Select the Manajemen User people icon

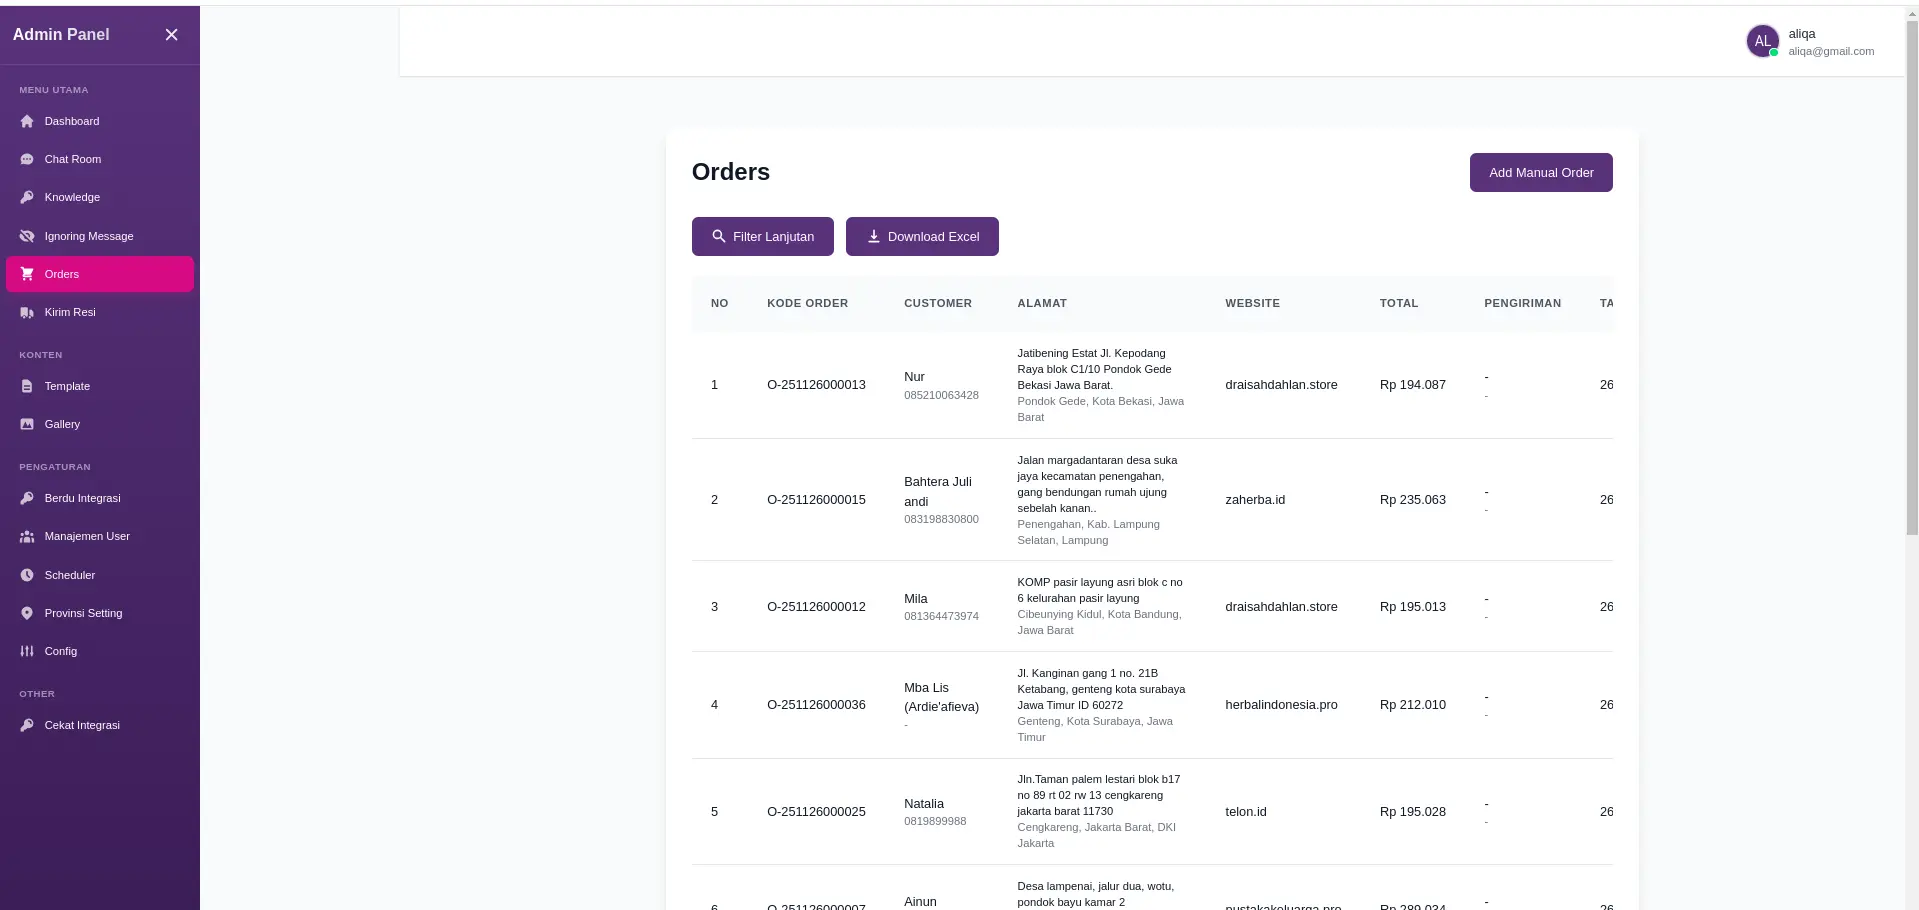(26, 536)
